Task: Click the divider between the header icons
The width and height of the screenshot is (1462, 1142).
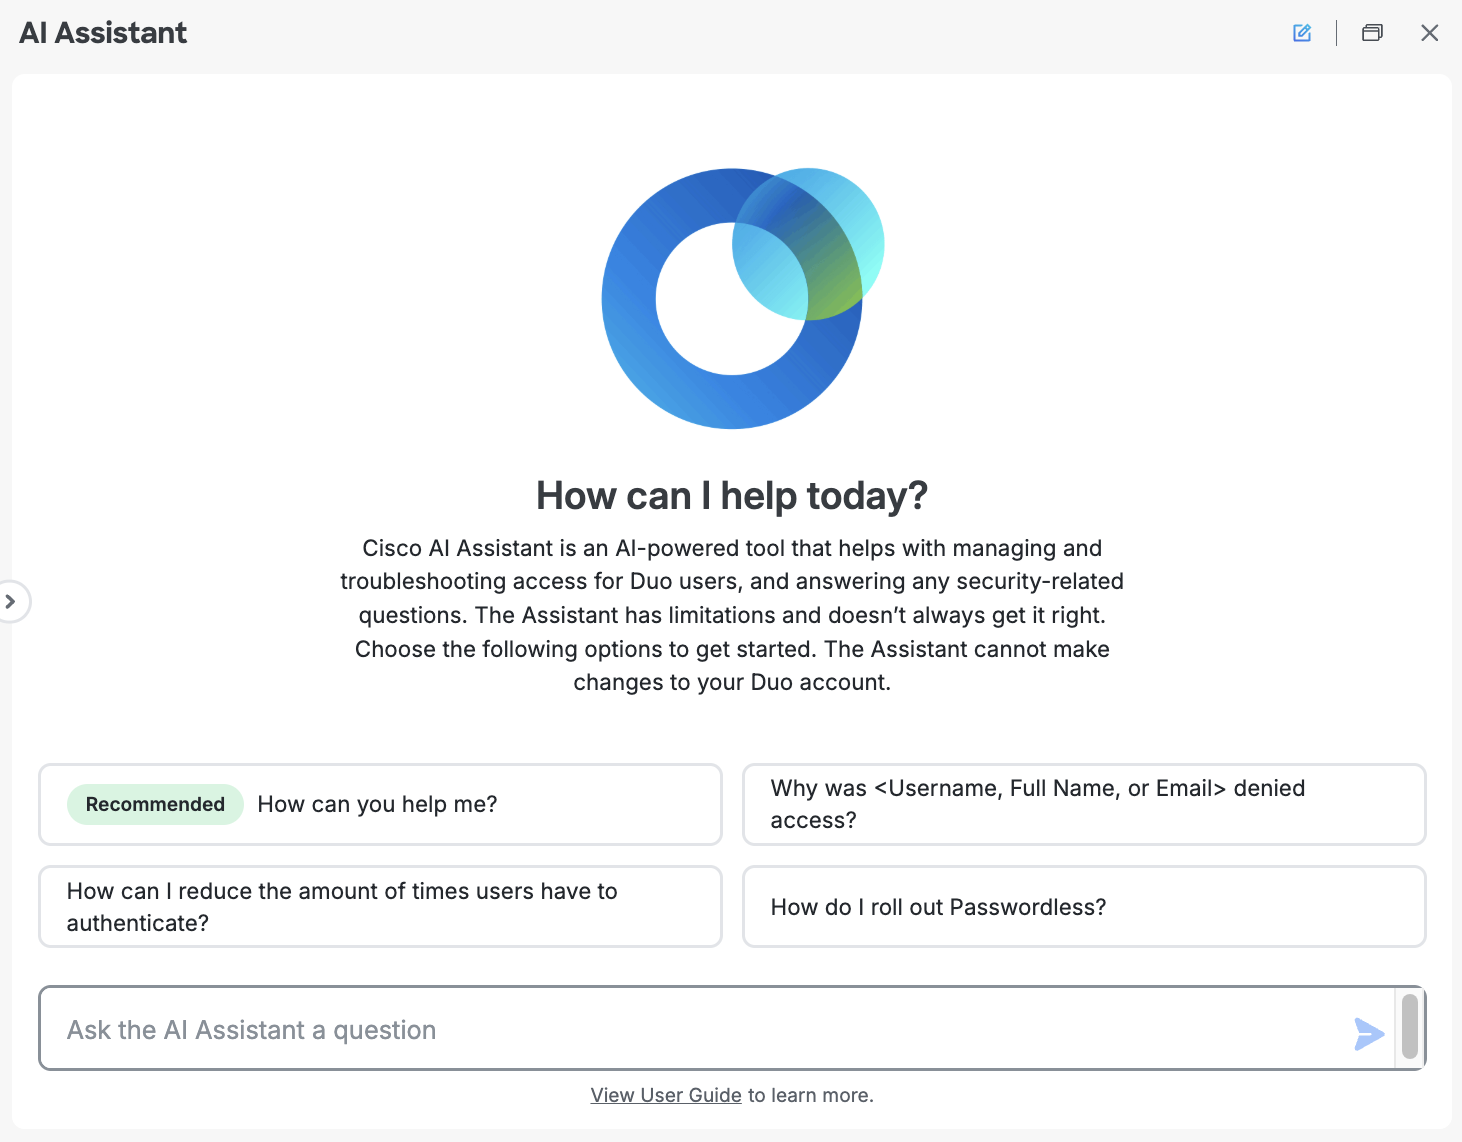Action: pos(1337,33)
